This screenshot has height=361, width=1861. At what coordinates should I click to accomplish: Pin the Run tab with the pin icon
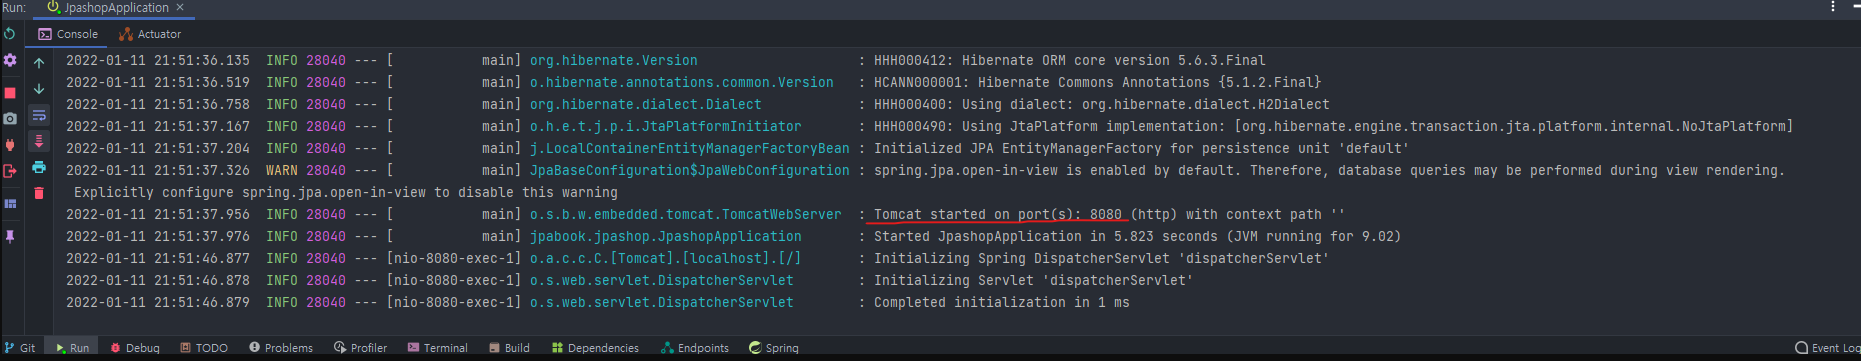(10, 237)
